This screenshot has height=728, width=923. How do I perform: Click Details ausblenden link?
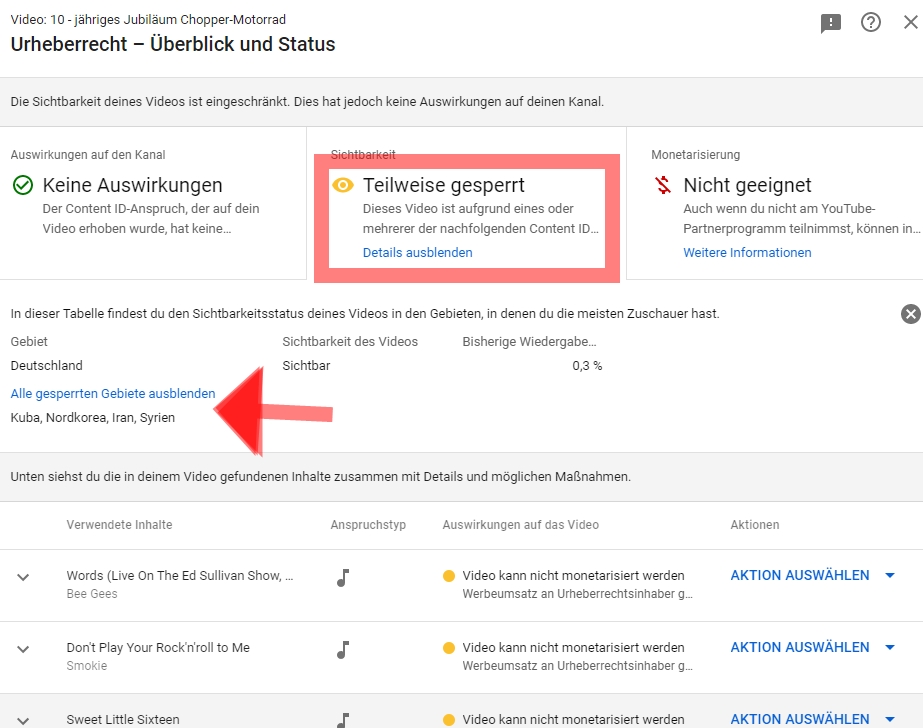417,252
